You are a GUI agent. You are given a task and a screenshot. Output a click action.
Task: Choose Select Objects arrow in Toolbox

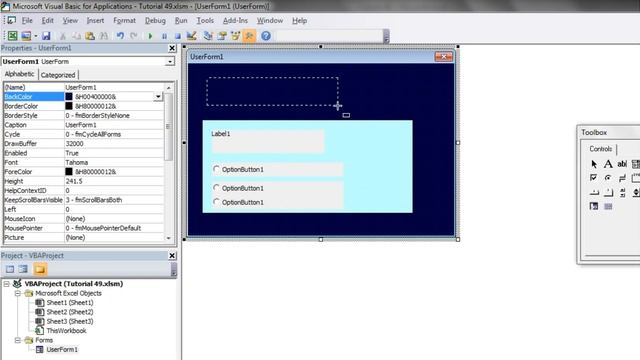tap(594, 164)
